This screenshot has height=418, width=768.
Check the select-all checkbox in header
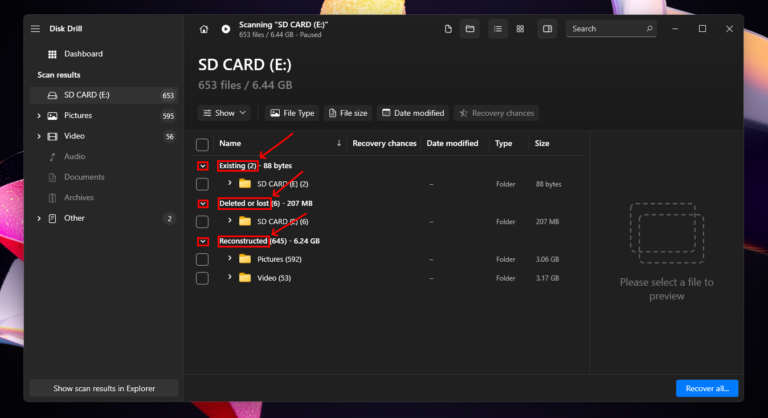203,144
